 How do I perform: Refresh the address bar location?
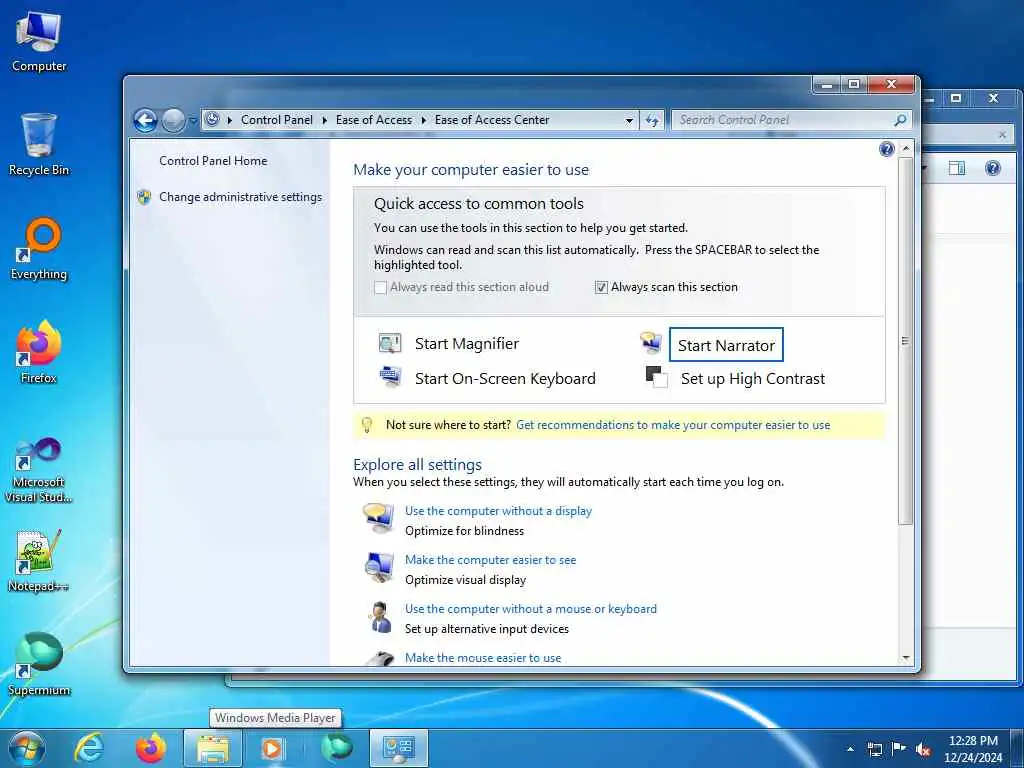(x=652, y=120)
